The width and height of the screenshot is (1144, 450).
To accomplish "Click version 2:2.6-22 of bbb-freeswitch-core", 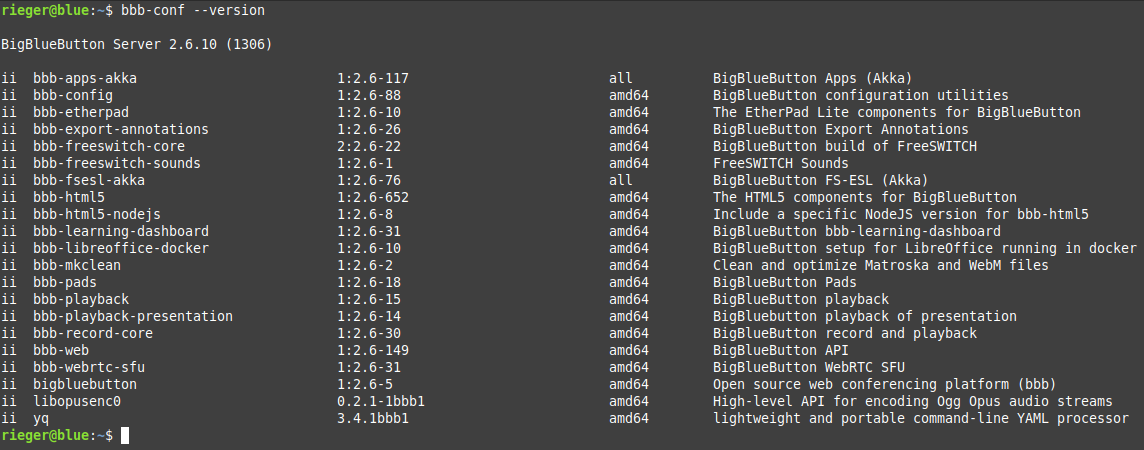I will pos(369,146).
